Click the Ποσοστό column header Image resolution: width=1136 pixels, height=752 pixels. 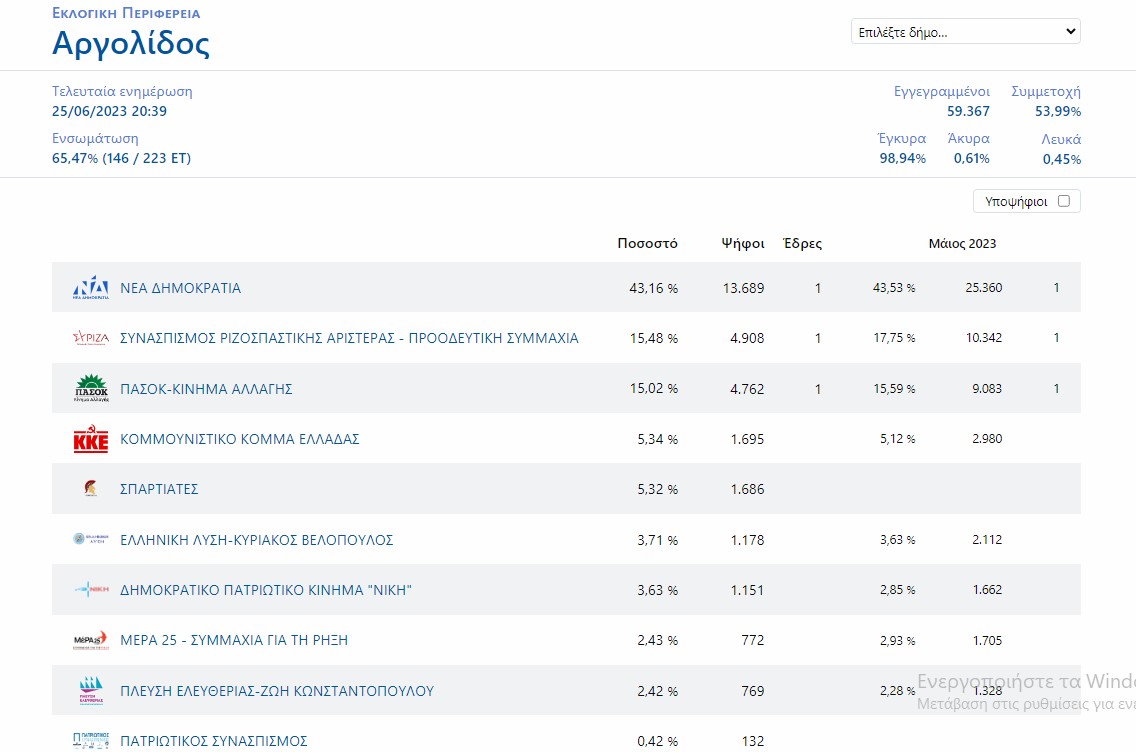coord(647,244)
